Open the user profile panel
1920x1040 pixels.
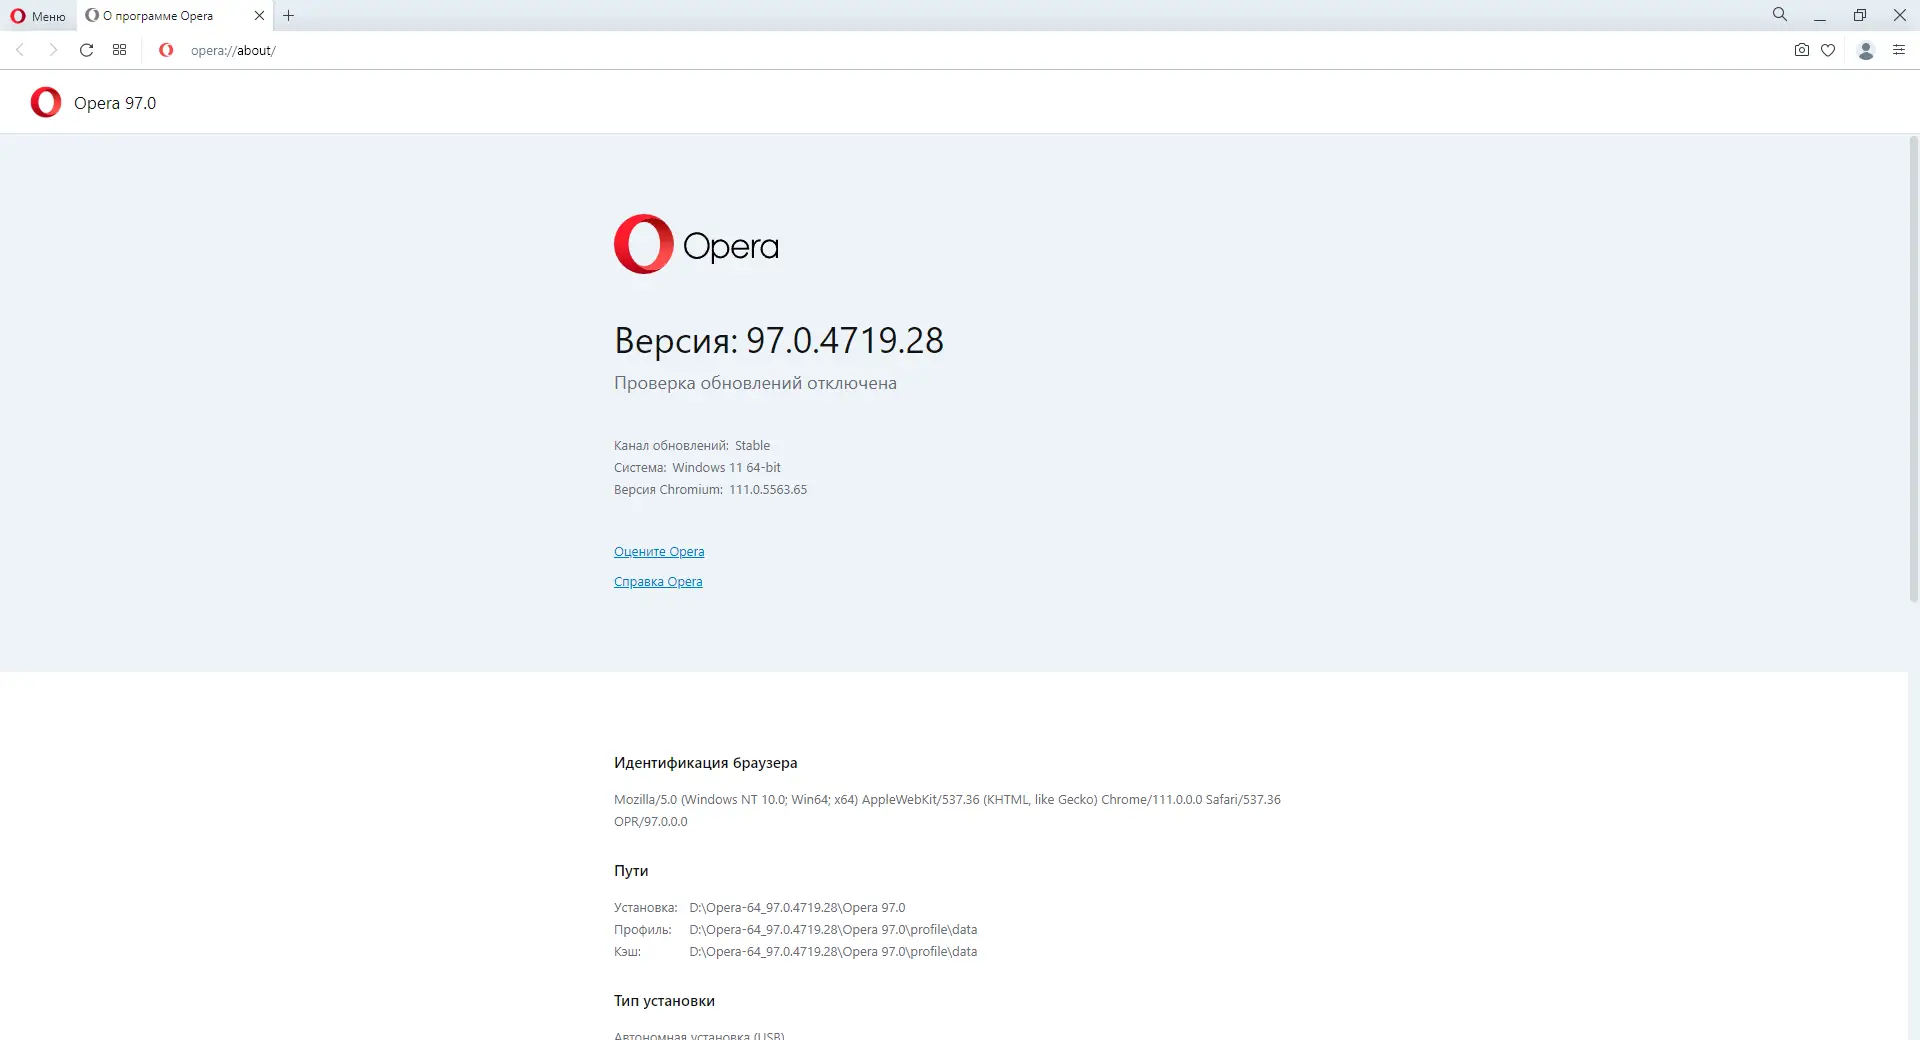click(1864, 50)
